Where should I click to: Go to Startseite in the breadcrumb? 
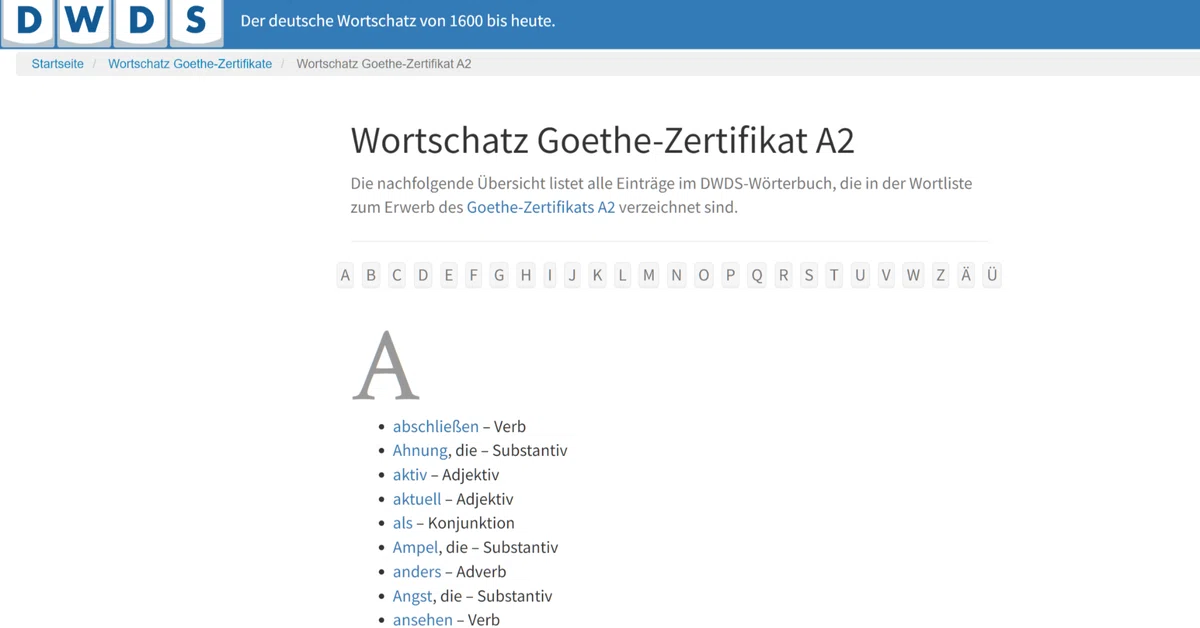coord(58,64)
